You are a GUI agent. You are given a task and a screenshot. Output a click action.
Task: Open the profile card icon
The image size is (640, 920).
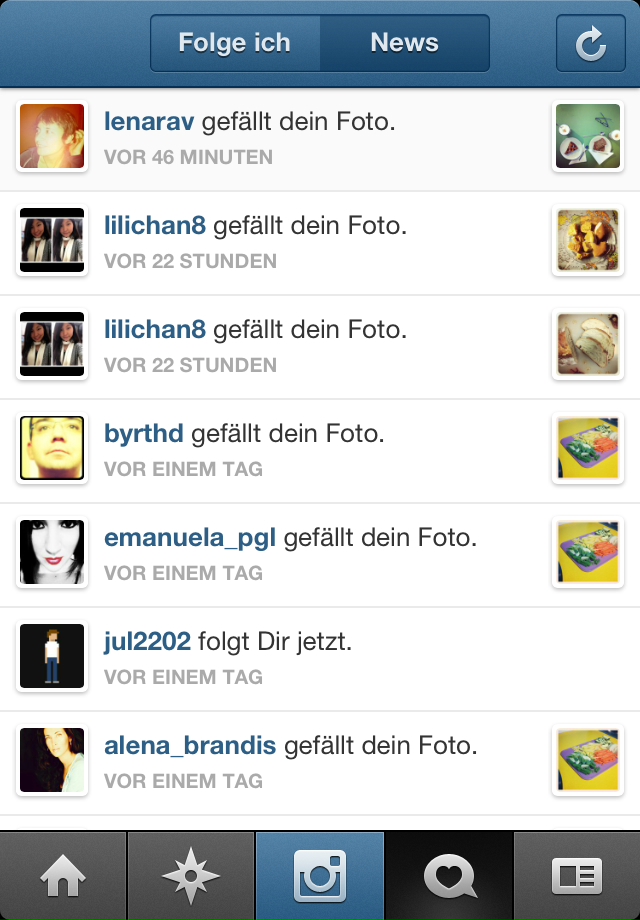(577, 875)
